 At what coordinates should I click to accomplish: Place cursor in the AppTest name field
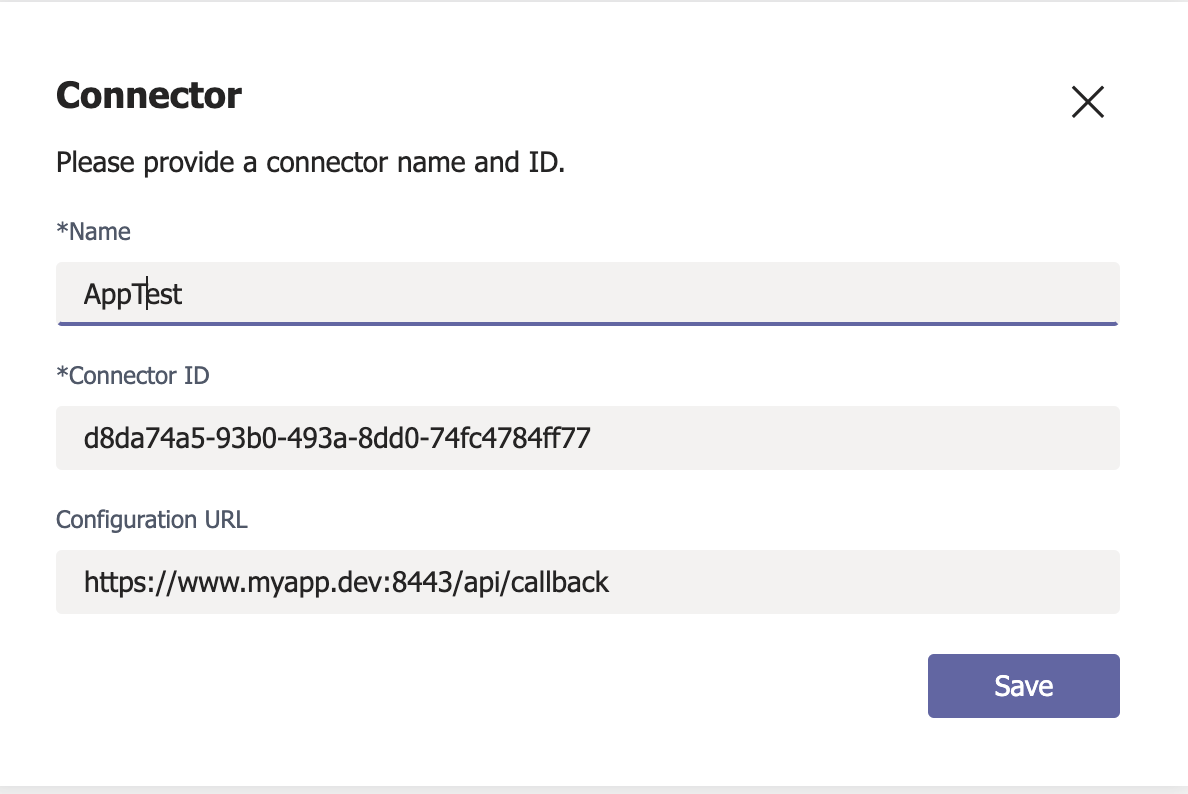(x=400, y=293)
